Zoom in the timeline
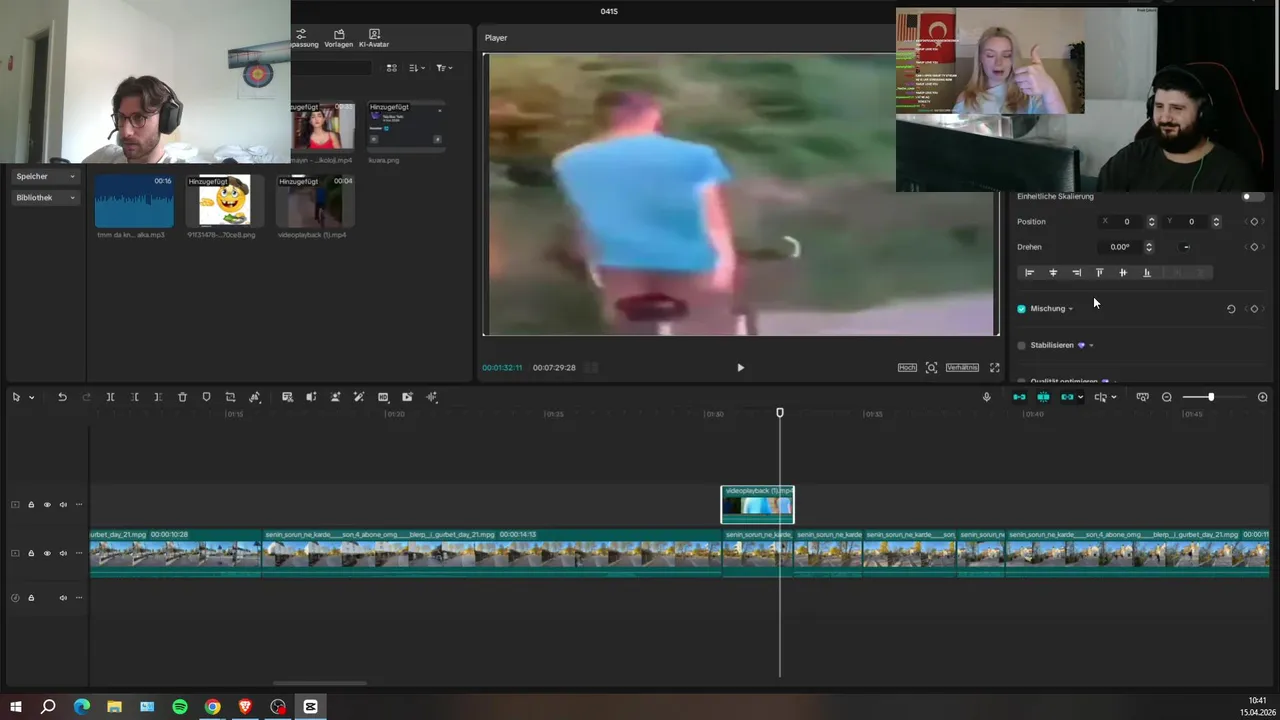This screenshot has height=720, width=1280. point(1262,397)
